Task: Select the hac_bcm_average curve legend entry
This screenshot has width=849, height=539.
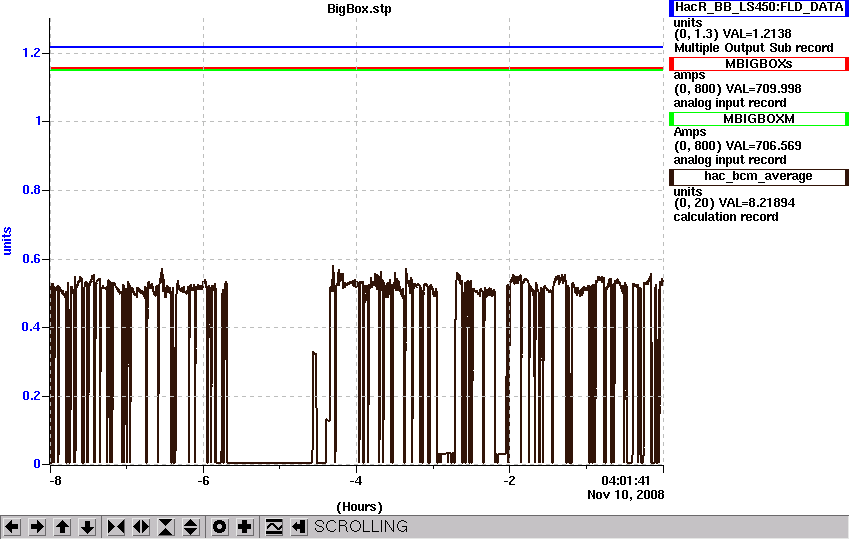Action: [x=759, y=177]
